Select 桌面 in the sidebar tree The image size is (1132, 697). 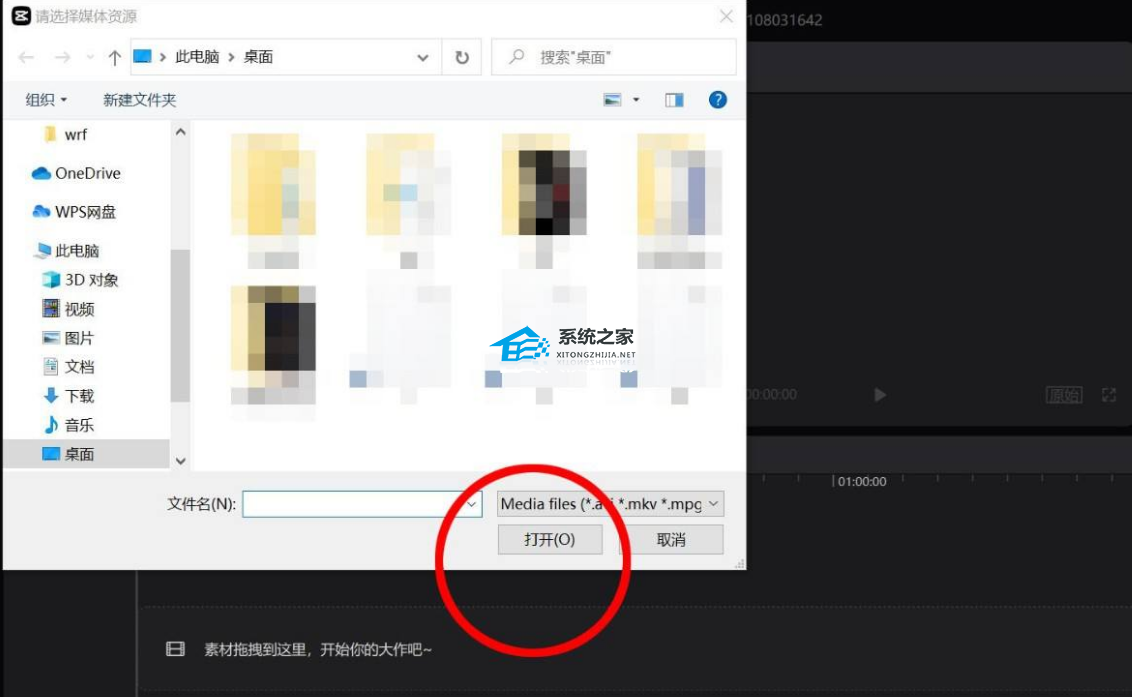tap(87, 454)
